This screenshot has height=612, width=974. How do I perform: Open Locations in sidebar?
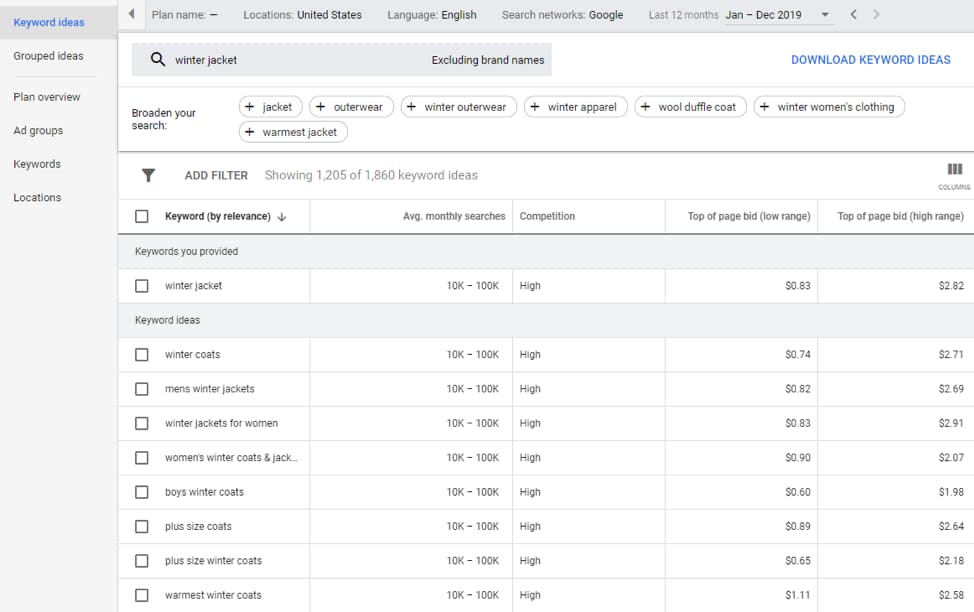tap(37, 198)
